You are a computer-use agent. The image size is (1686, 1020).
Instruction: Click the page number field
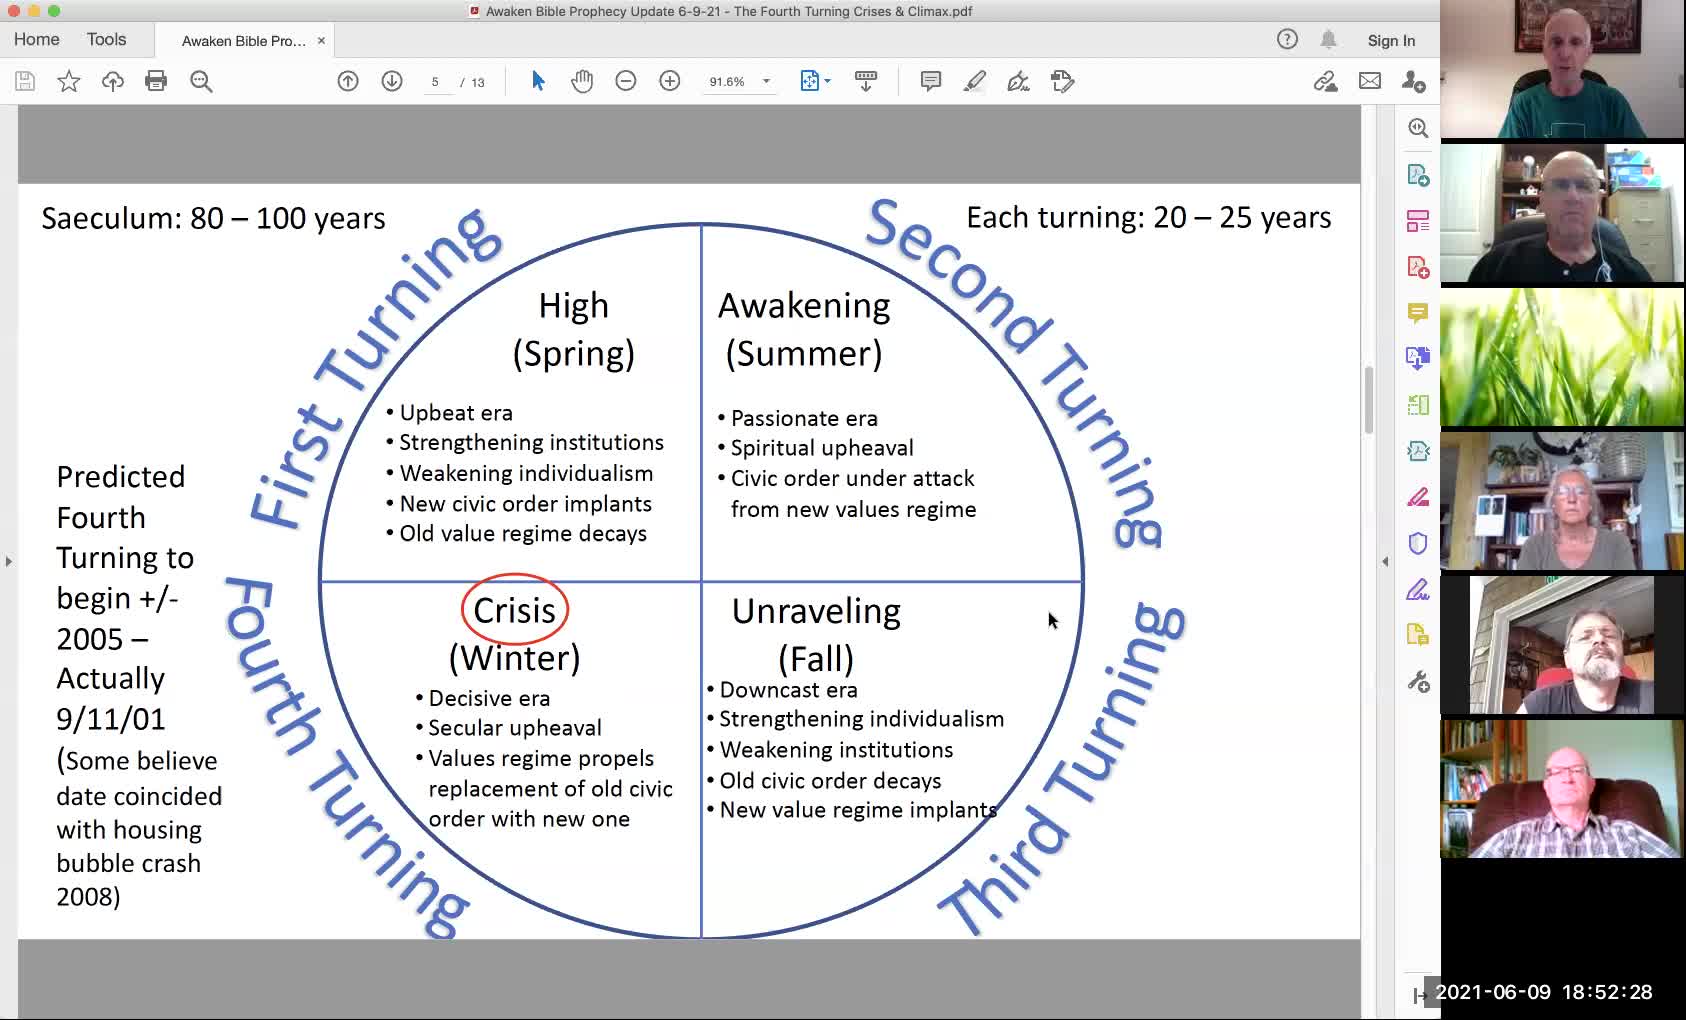point(435,82)
